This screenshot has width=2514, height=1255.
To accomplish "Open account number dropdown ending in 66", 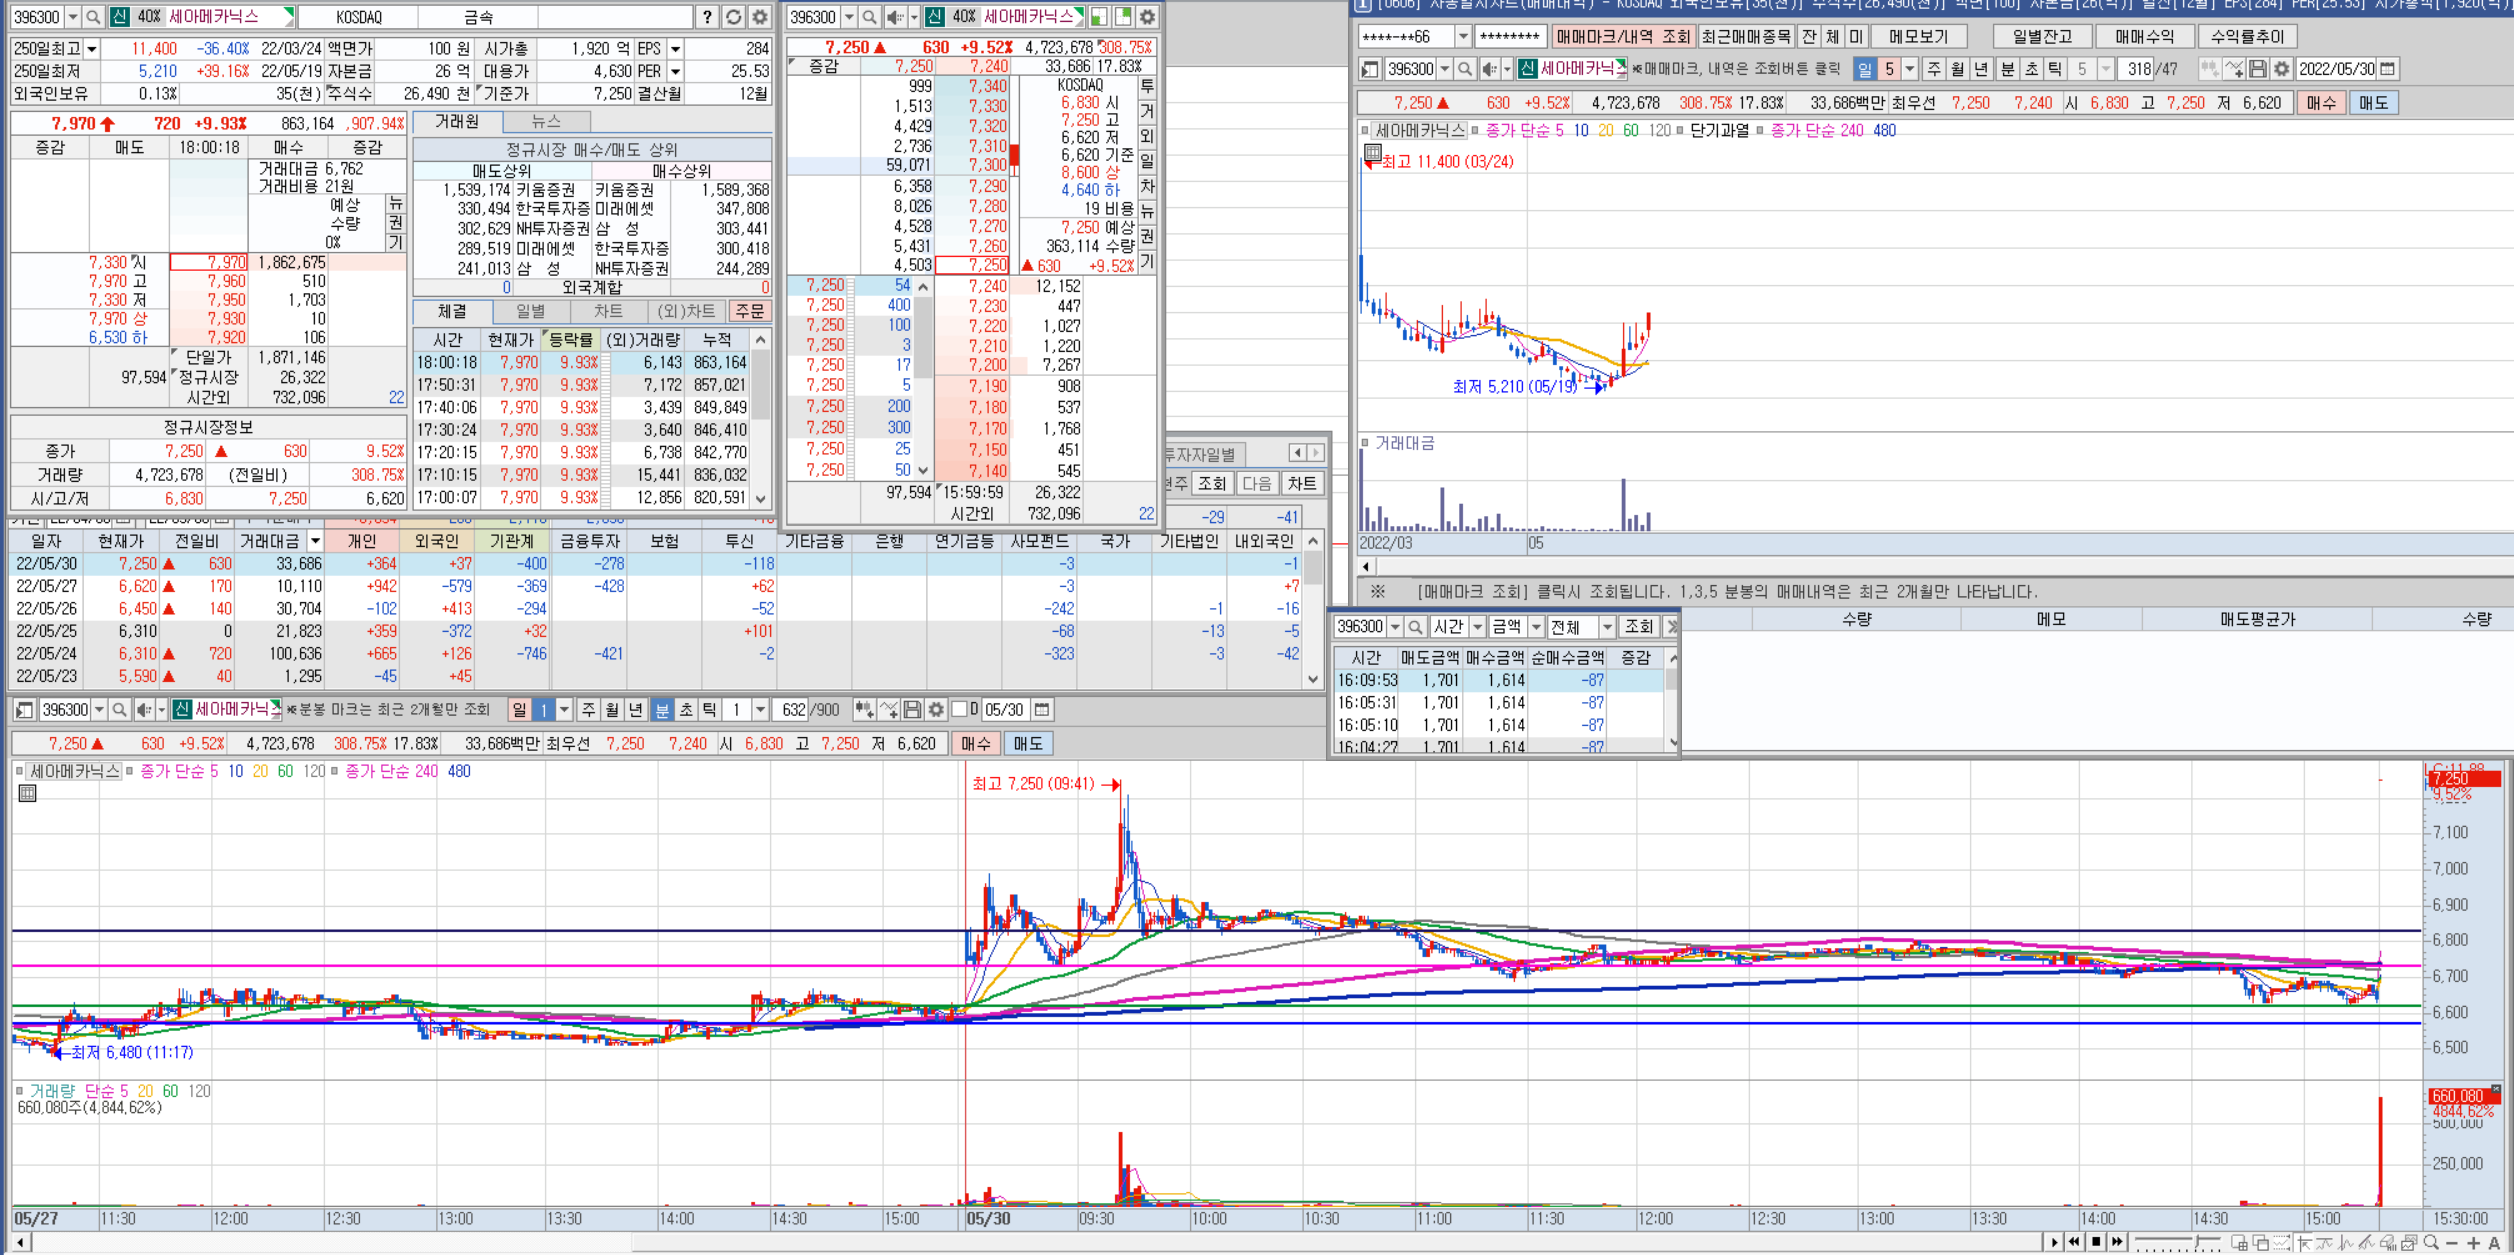I will (x=1463, y=37).
